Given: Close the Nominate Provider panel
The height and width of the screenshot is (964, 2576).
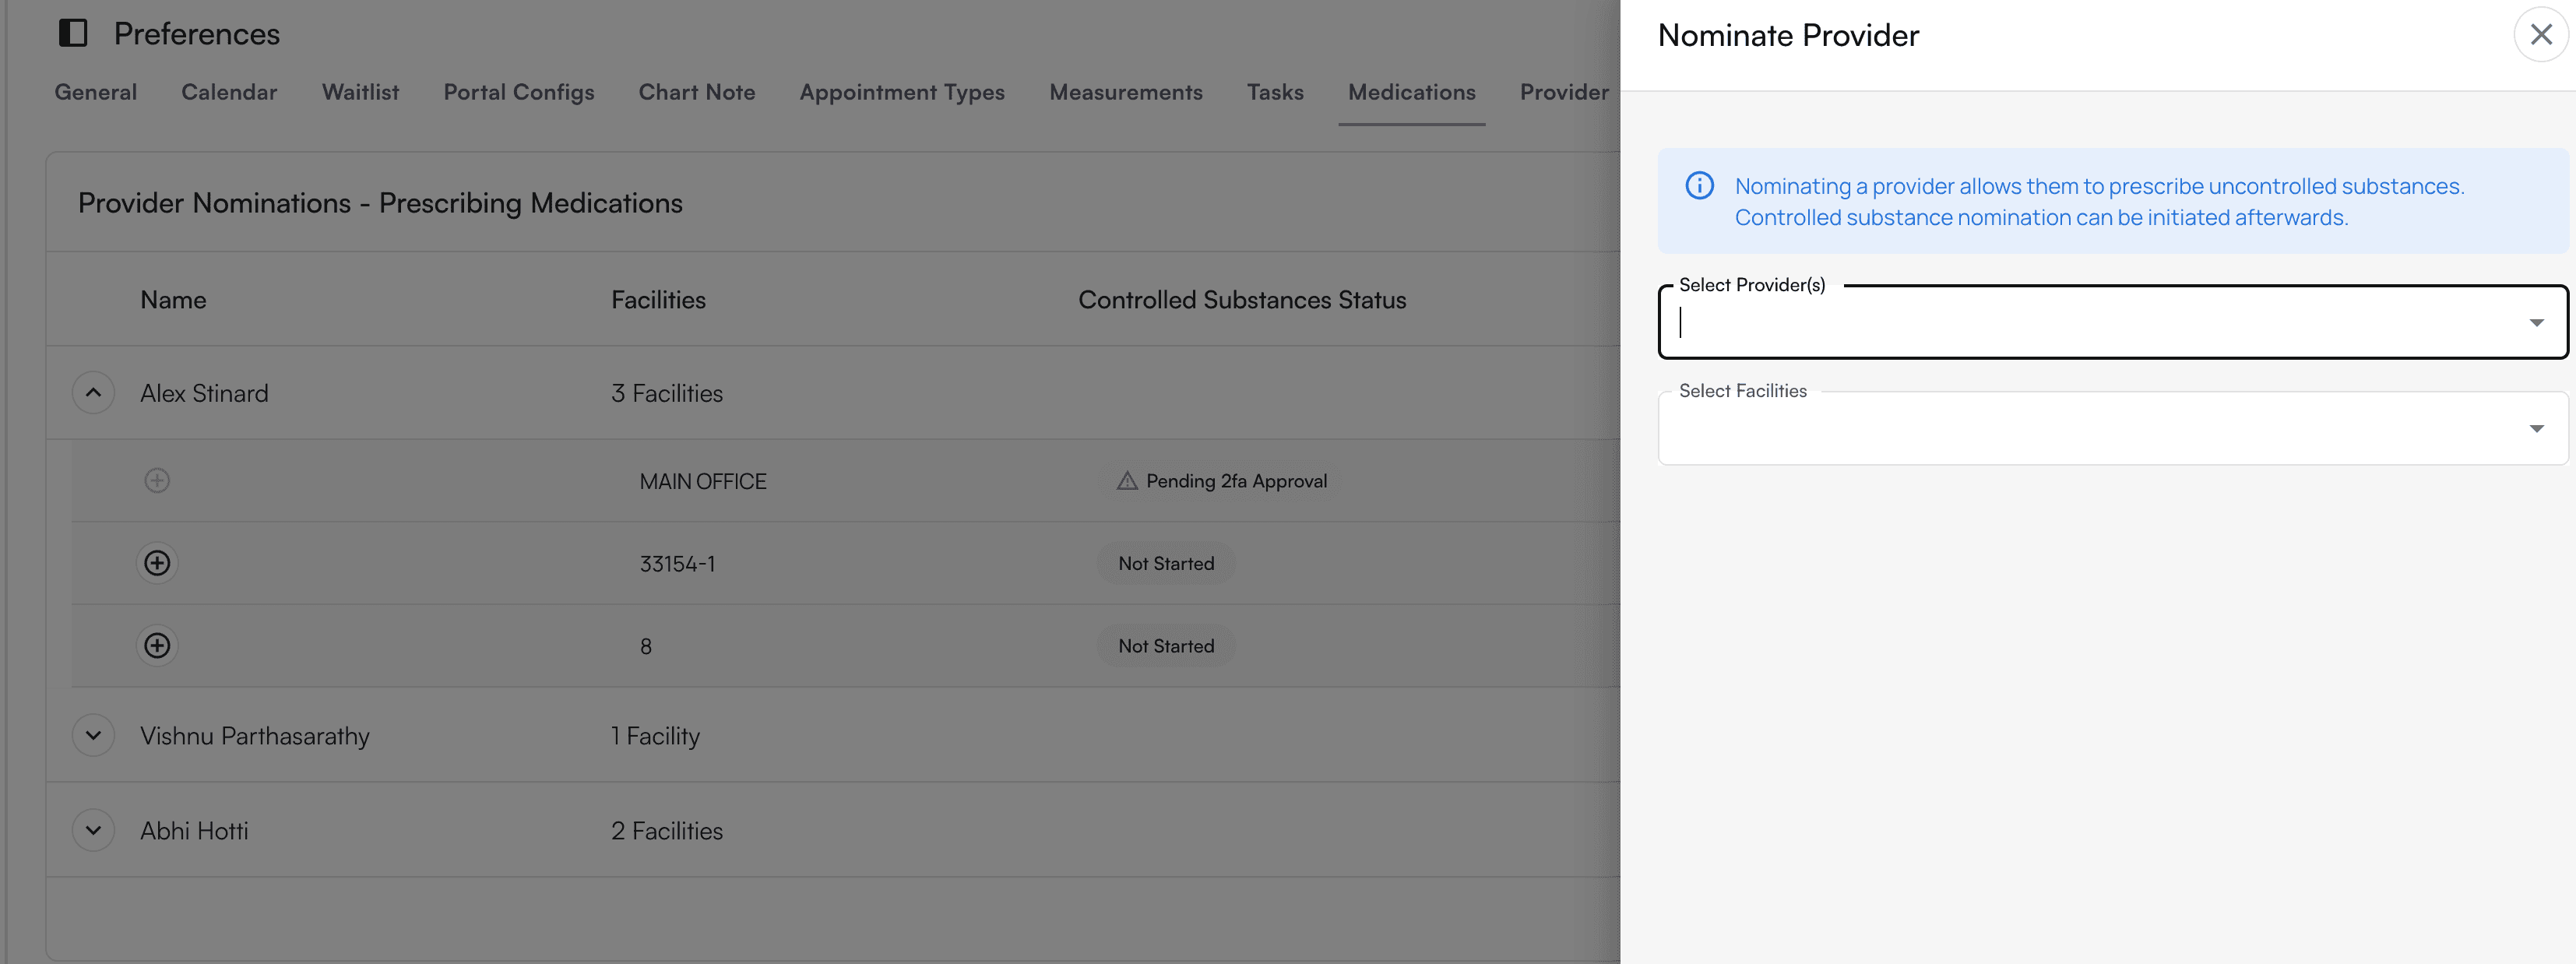Looking at the screenshot, I should point(2541,34).
